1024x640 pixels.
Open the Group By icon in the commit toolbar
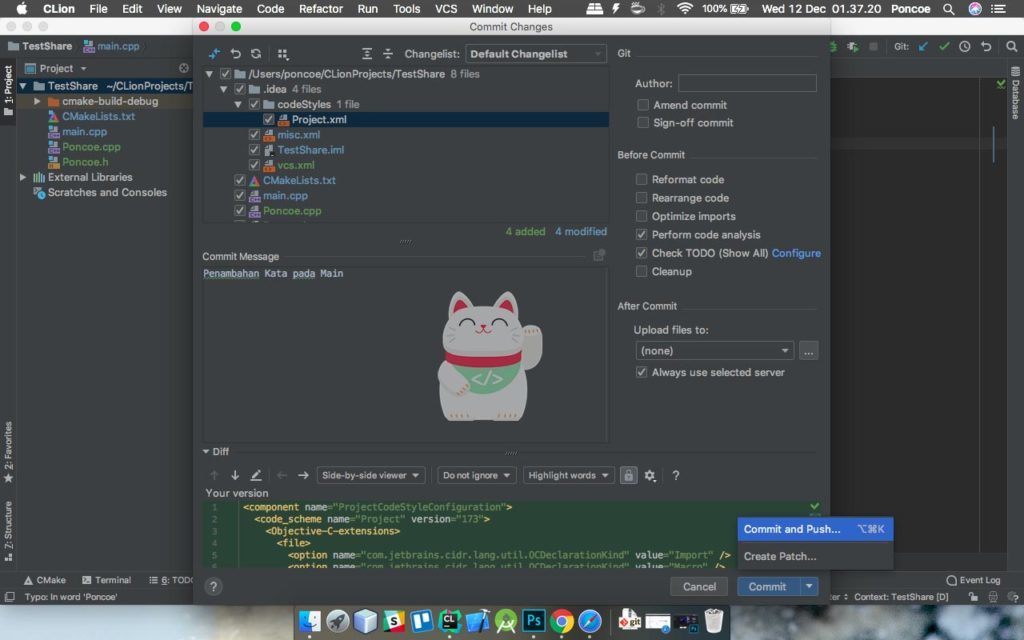coord(283,54)
